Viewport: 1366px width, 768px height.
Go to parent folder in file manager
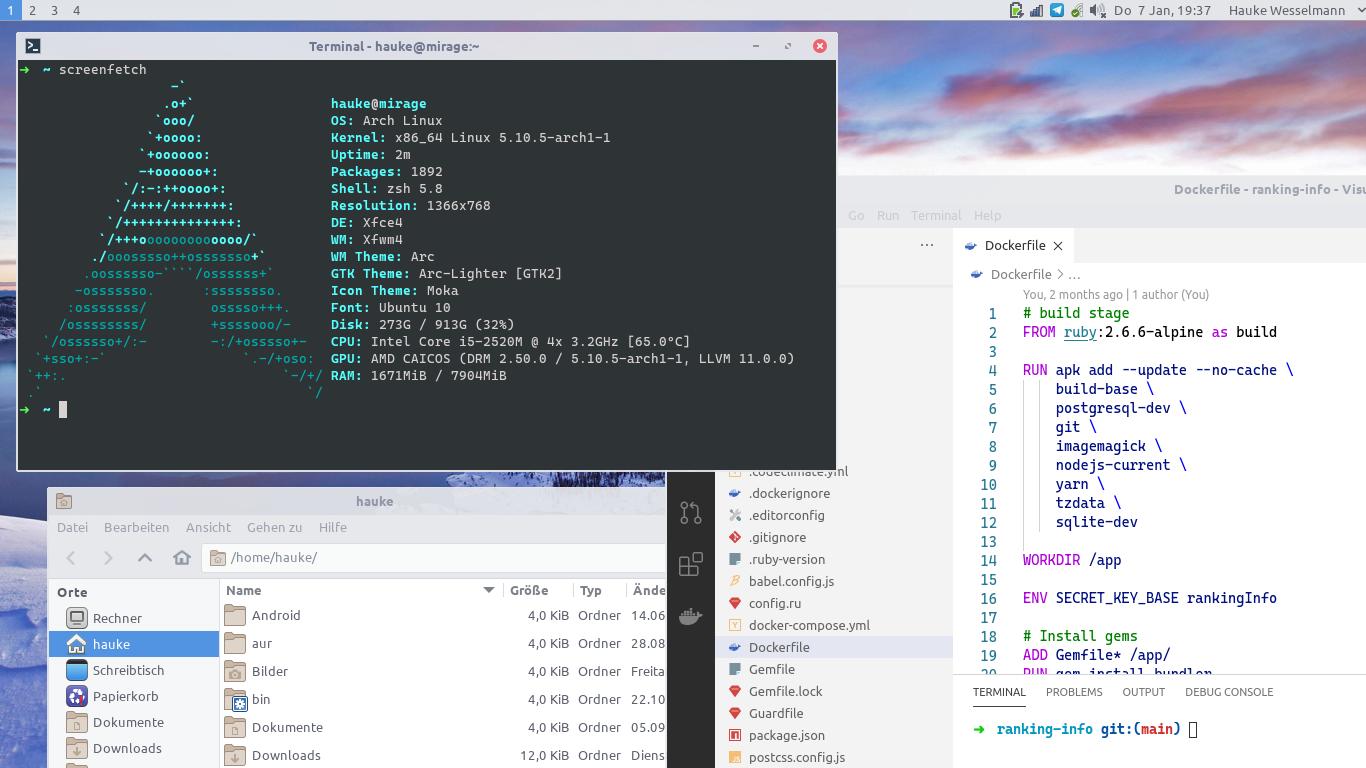145,557
